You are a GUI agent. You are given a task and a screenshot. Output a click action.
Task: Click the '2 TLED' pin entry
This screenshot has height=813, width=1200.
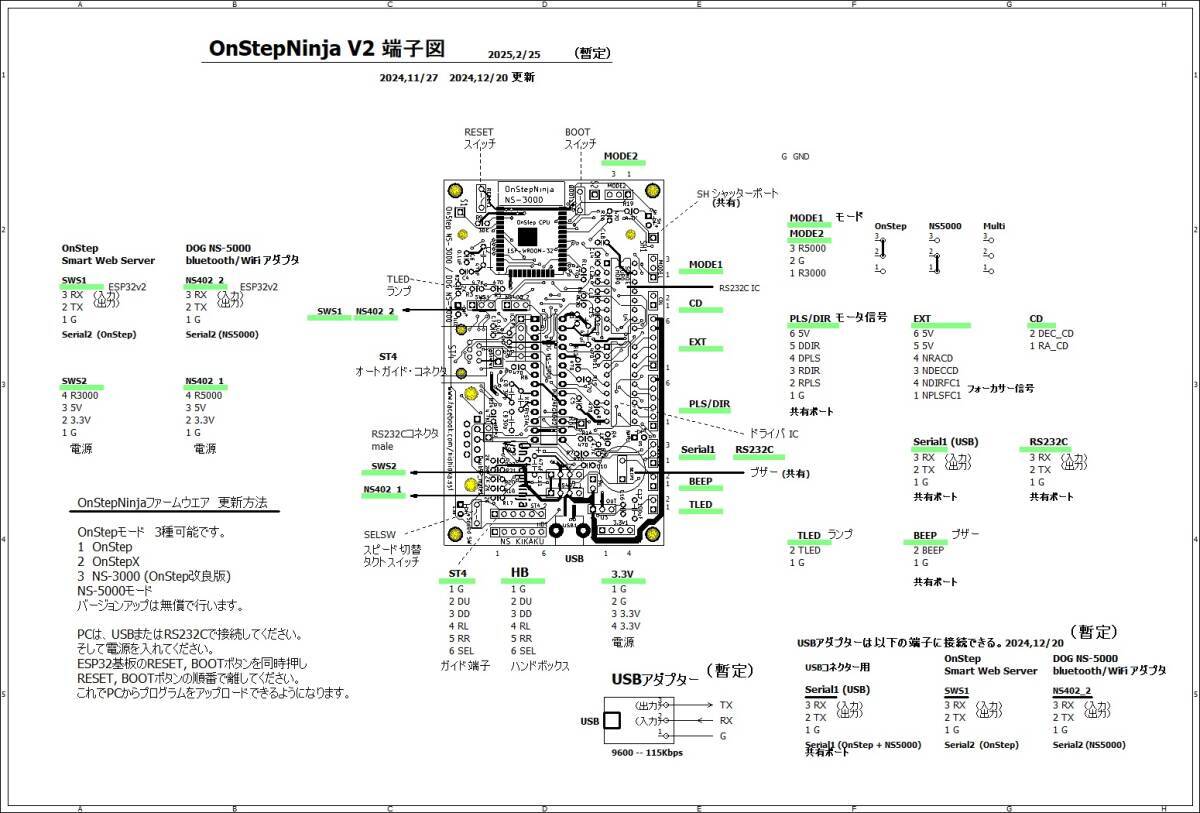click(x=805, y=550)
